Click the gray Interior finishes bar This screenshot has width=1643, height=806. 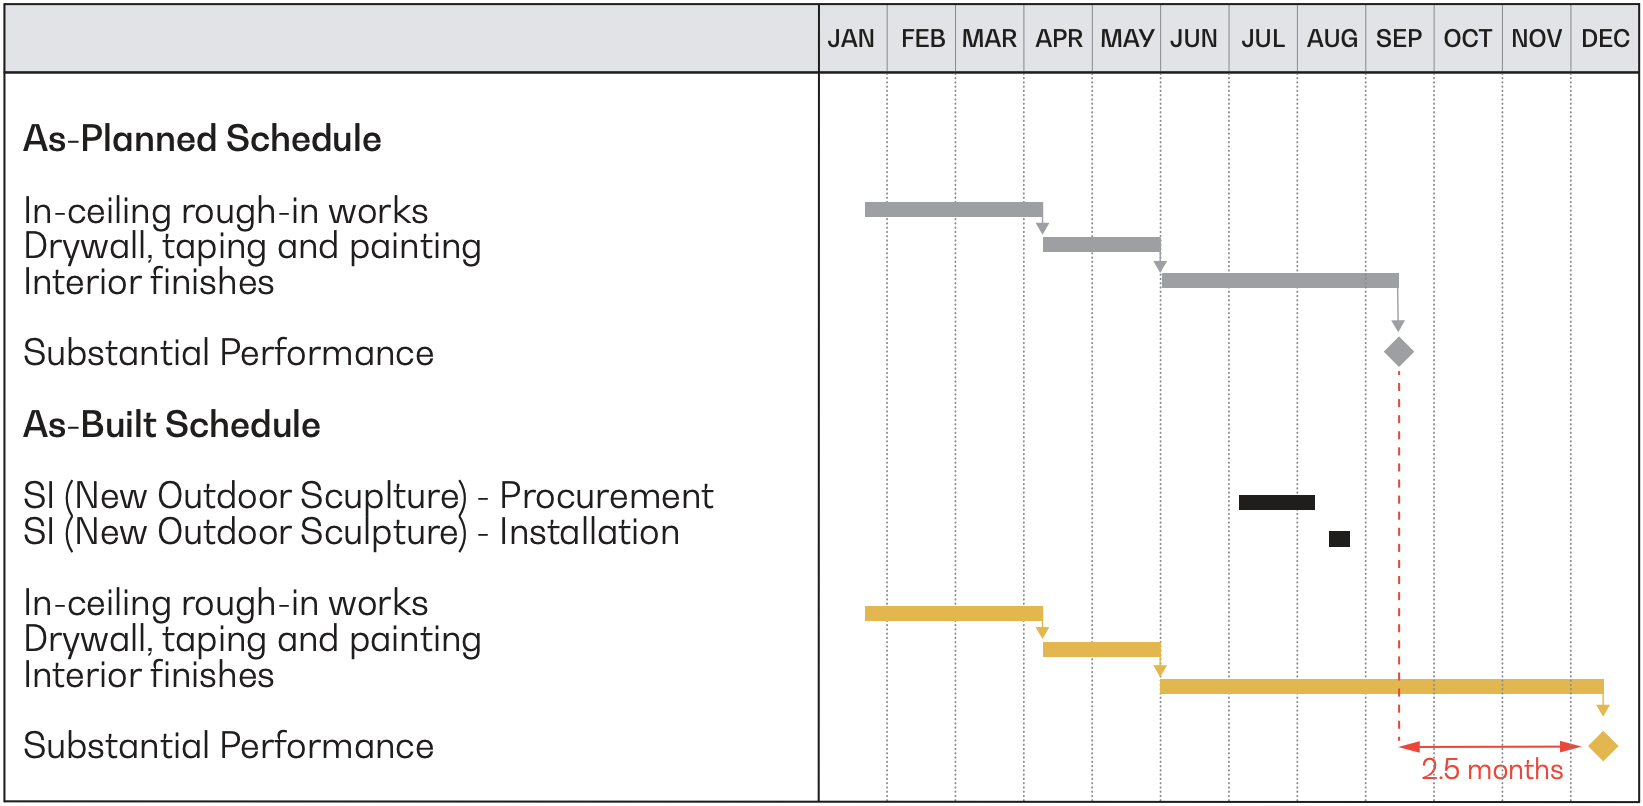1280,280
